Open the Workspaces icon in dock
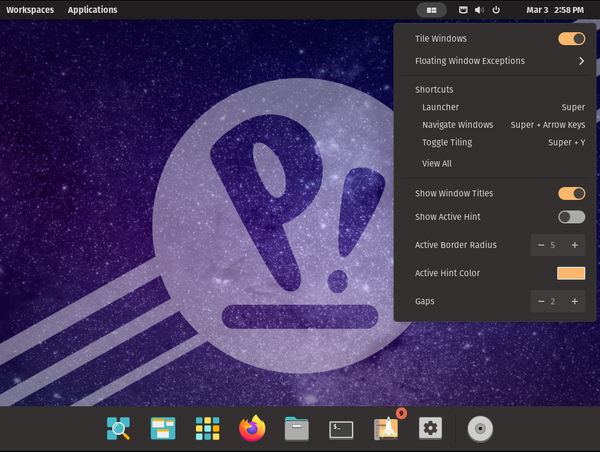The image size is (600, 452). tap(163, 428)
